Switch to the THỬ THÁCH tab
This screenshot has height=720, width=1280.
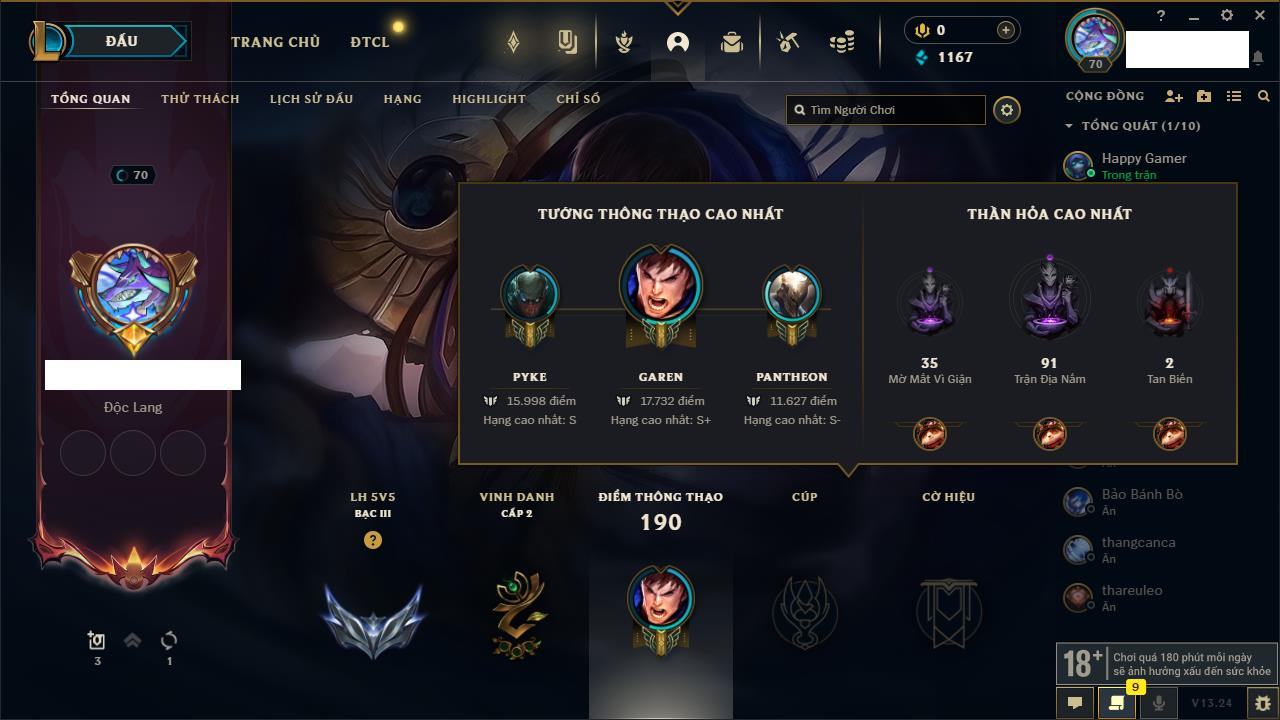point(200,99)
